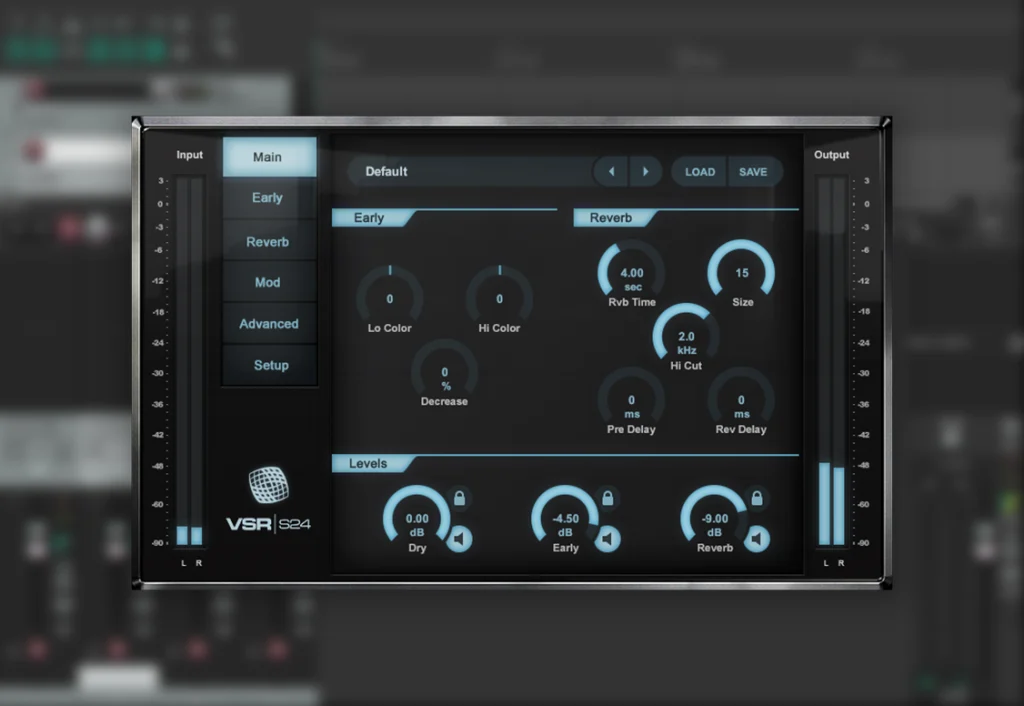
Task: Mute the Reverb level speaker icon
Action: click(x=757, y=540)
